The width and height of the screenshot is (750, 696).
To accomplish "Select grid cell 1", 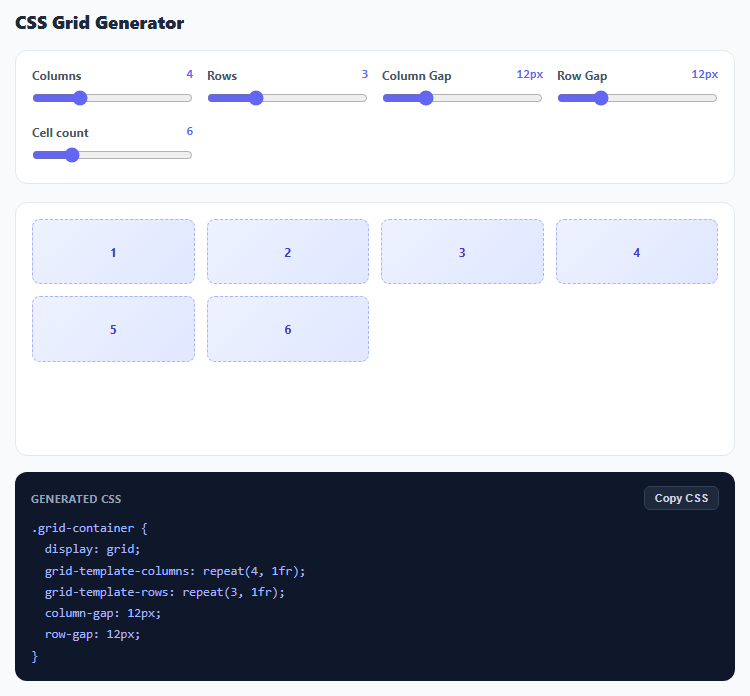I will point(113,252).
